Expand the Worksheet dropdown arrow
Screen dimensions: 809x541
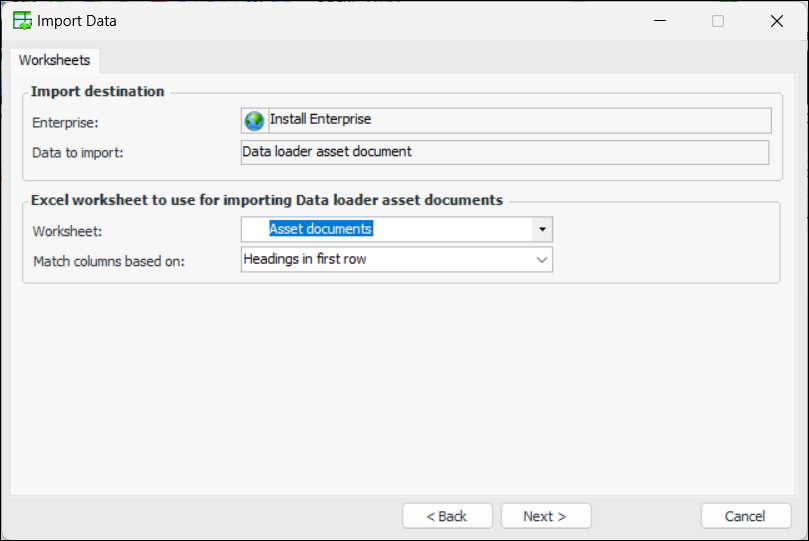point(541,229)
